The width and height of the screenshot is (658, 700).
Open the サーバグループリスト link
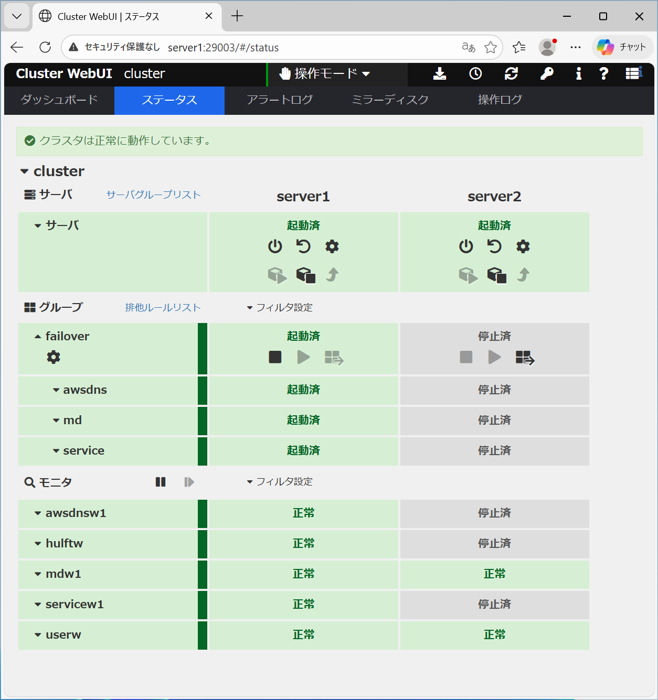(x=153, y=195)
